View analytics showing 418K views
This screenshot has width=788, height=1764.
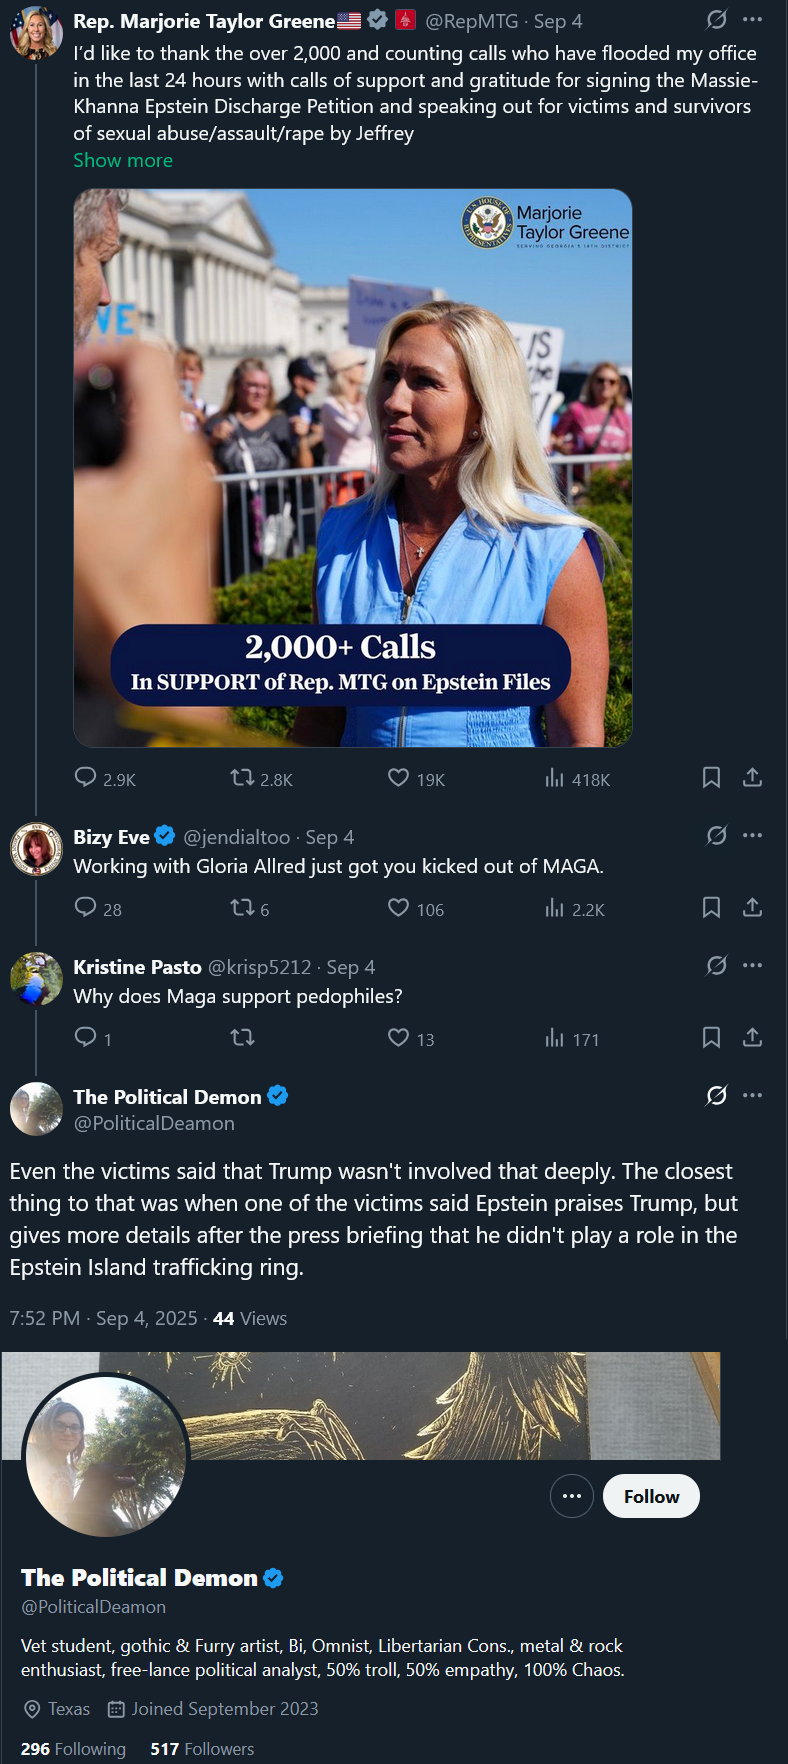[555, 778]
